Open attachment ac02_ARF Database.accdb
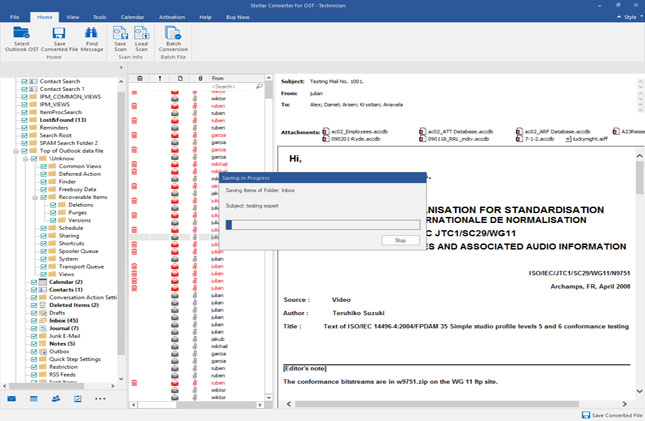Screen dimensions: 645x421 tap(553, 132)
